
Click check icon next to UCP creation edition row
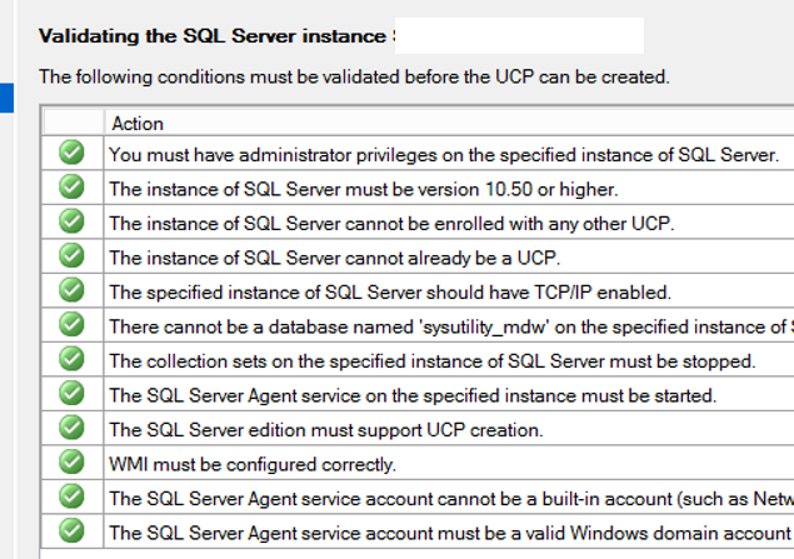click(x=71, y=428)
